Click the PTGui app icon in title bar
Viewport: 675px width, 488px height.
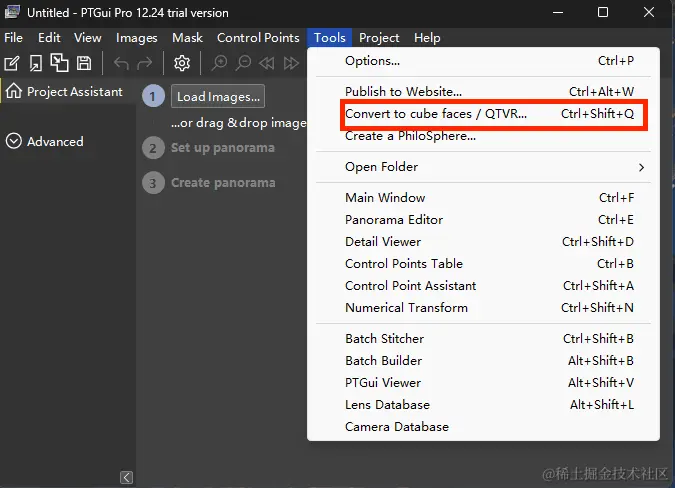12,12
